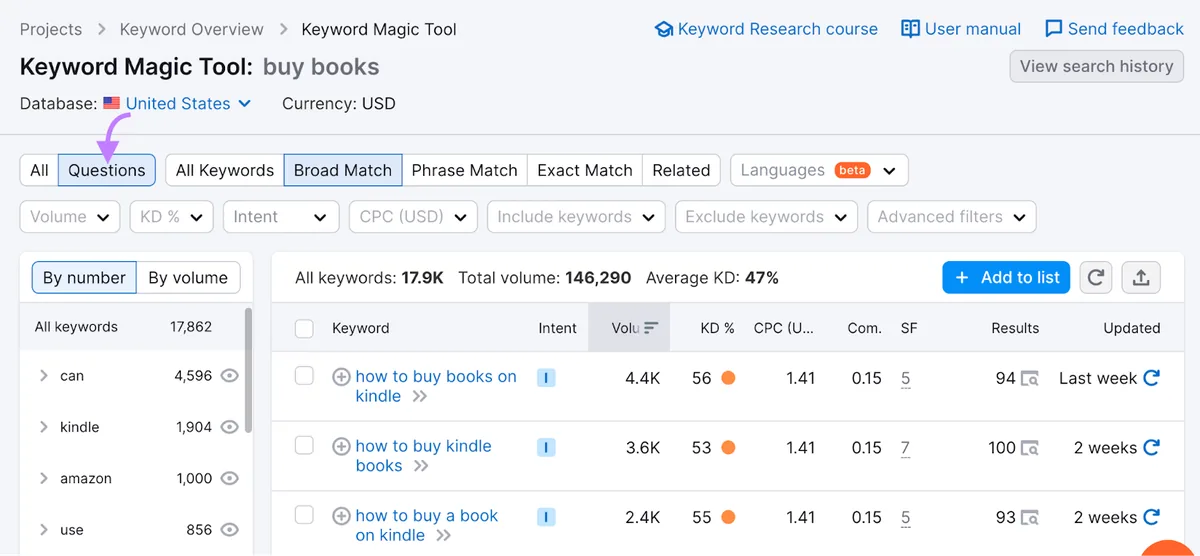This screenshot has height=556, width=1200.
Task: Switch to the Broad Match tab
Action: click(343, 170)
